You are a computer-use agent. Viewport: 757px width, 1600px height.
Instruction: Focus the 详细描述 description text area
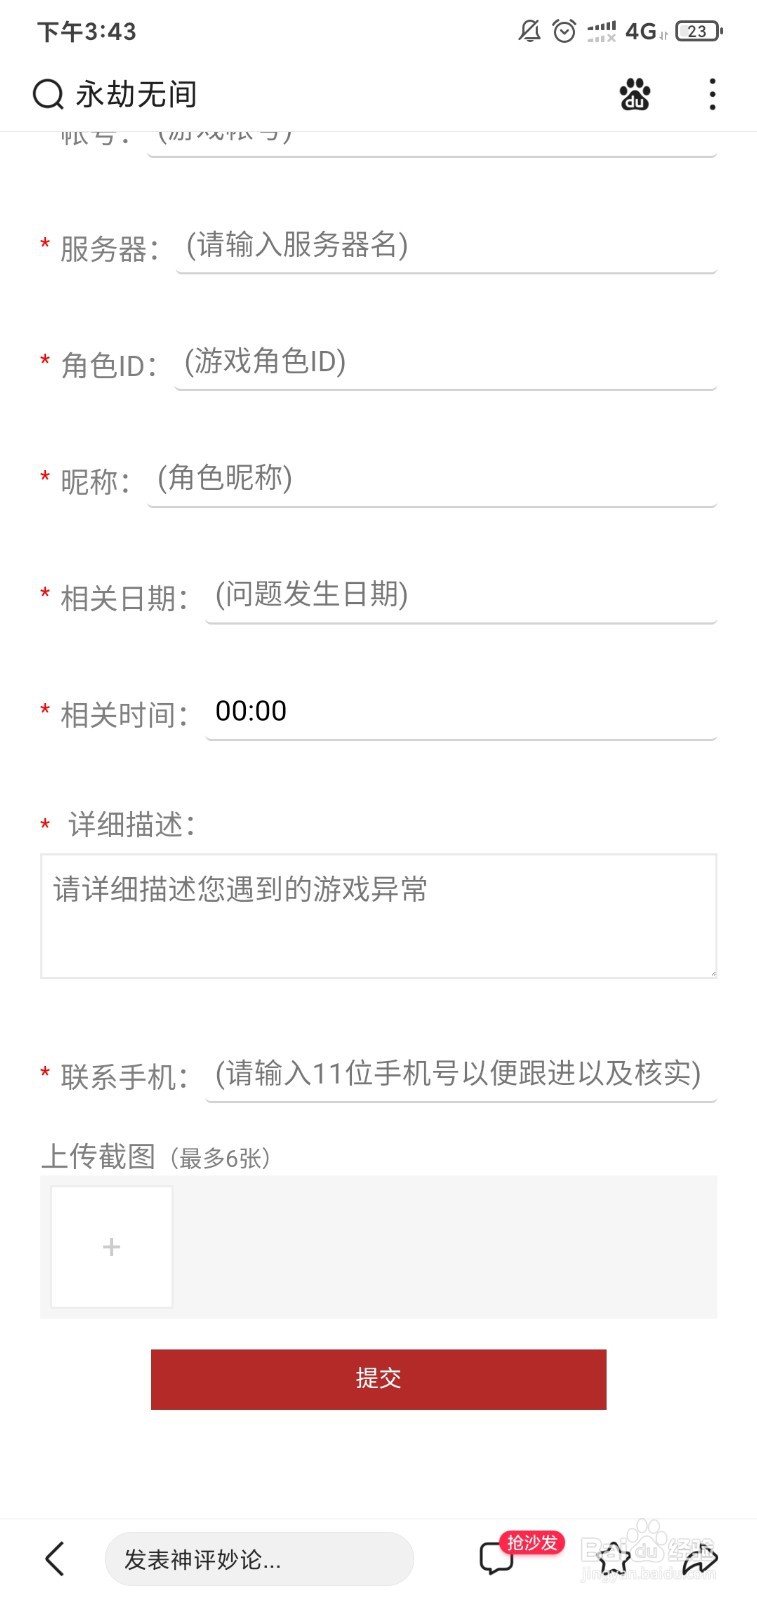(x=378, y=916)
